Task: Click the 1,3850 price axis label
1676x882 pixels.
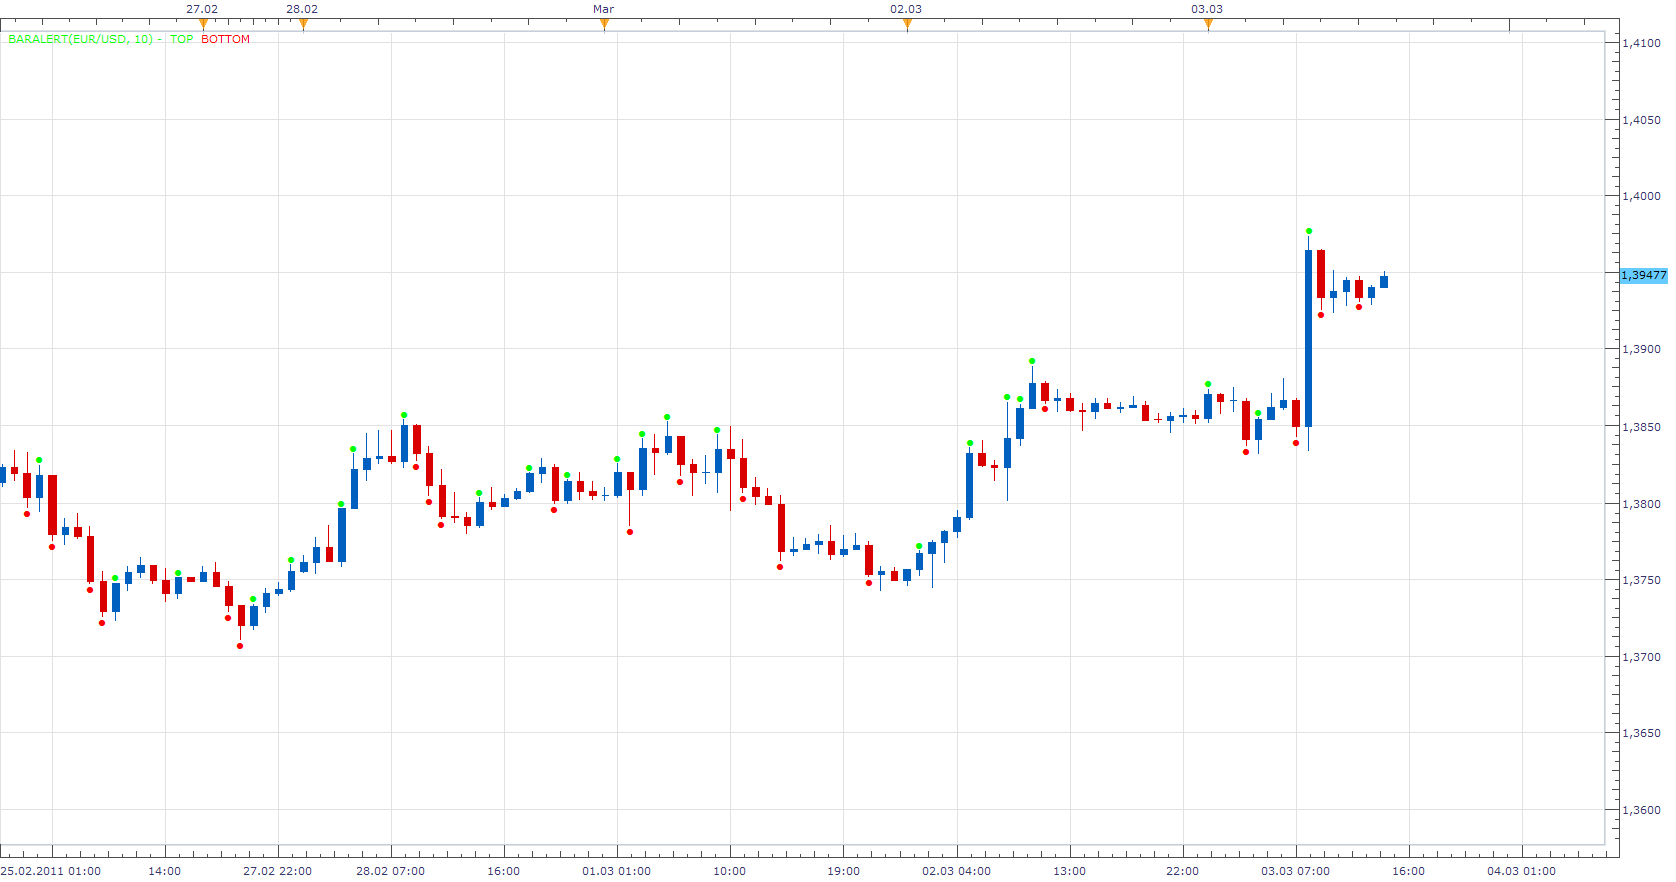Action: [x=1641, y=427]
